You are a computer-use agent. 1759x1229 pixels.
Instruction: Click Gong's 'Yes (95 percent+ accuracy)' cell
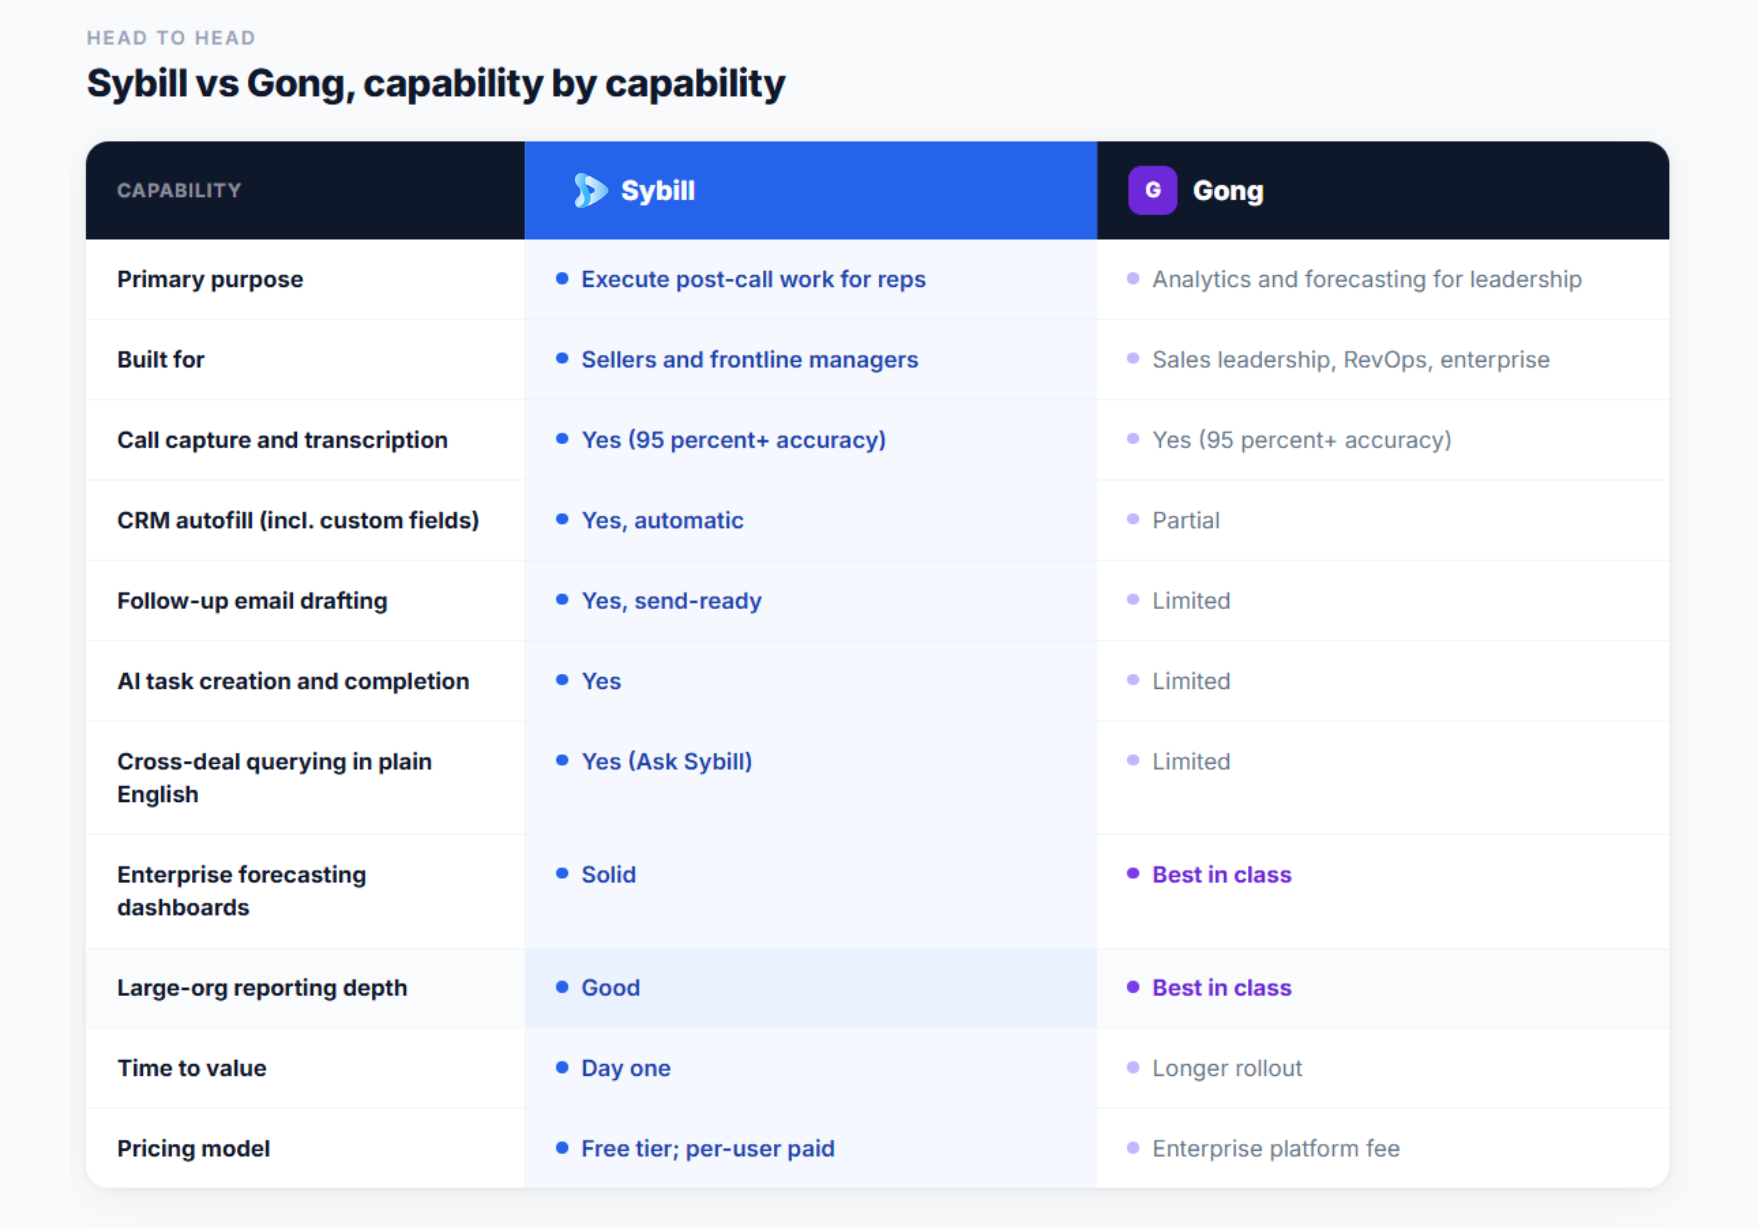(x=1301, y=440)
